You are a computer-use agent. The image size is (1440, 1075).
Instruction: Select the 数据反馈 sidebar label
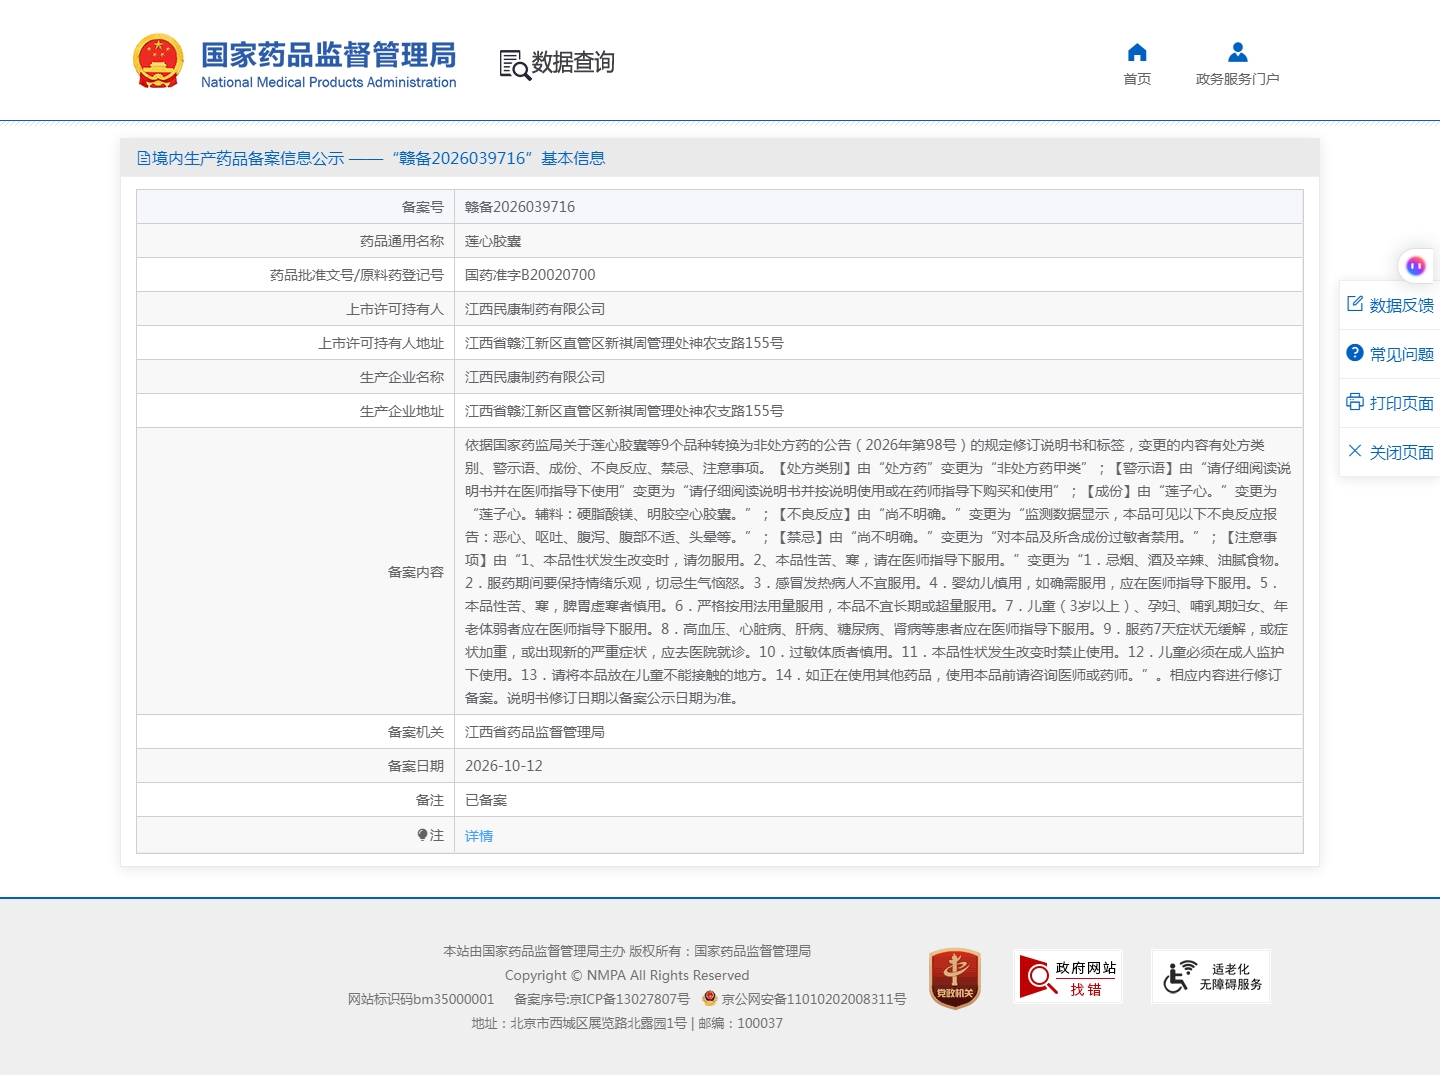[x=1402, y=305]
